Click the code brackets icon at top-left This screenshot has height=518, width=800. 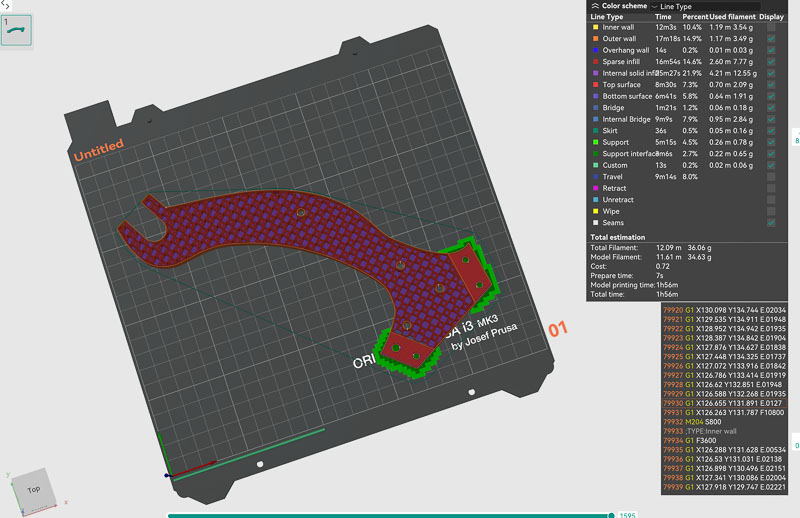(5, 5)
